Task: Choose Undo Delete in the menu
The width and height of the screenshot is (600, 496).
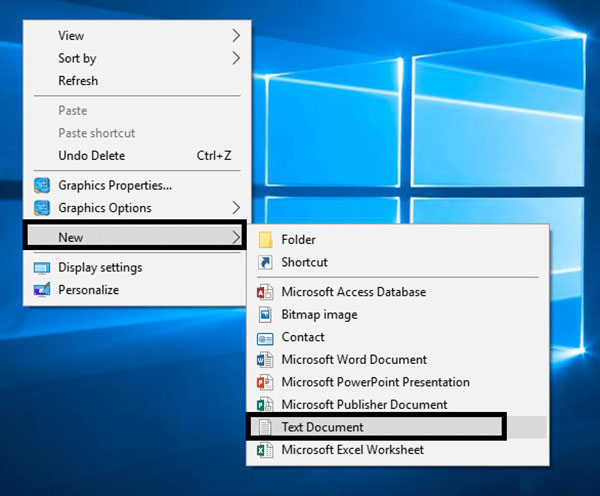Action: [x=137, y=156]
